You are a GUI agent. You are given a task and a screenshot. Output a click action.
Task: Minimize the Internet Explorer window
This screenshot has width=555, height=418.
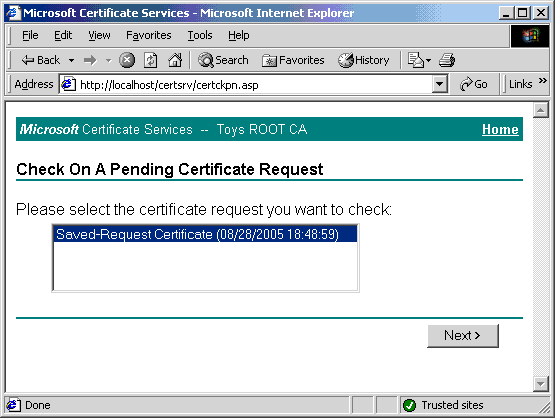pyautogui.click(x=506, y=13)
